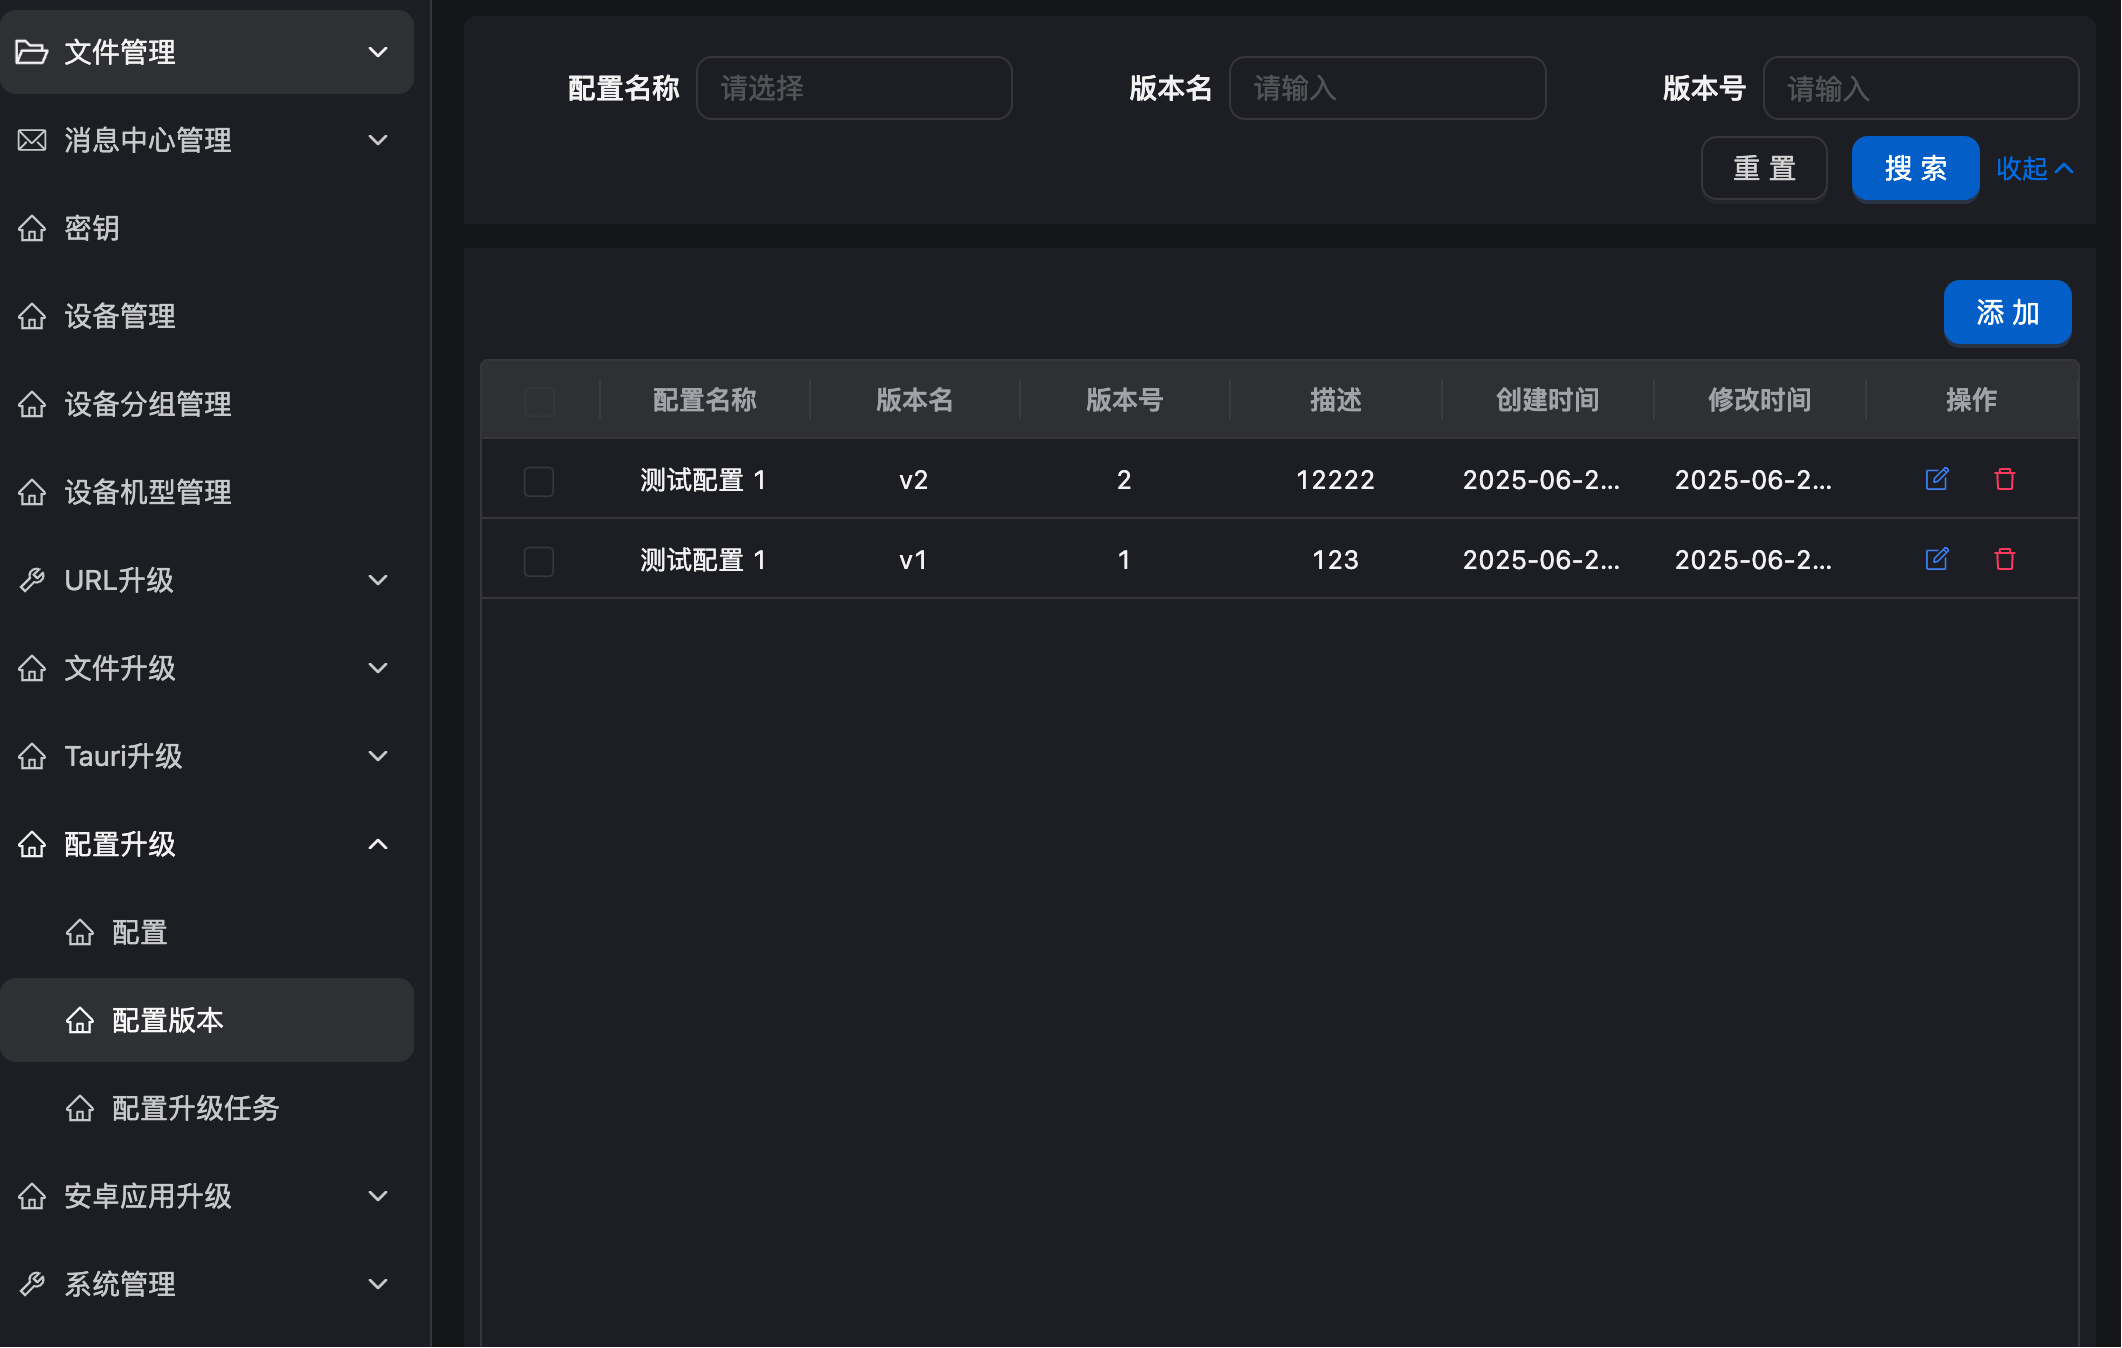Click description cell 123
The height and width of the screenshot is (1348, 2122).
1335,560
